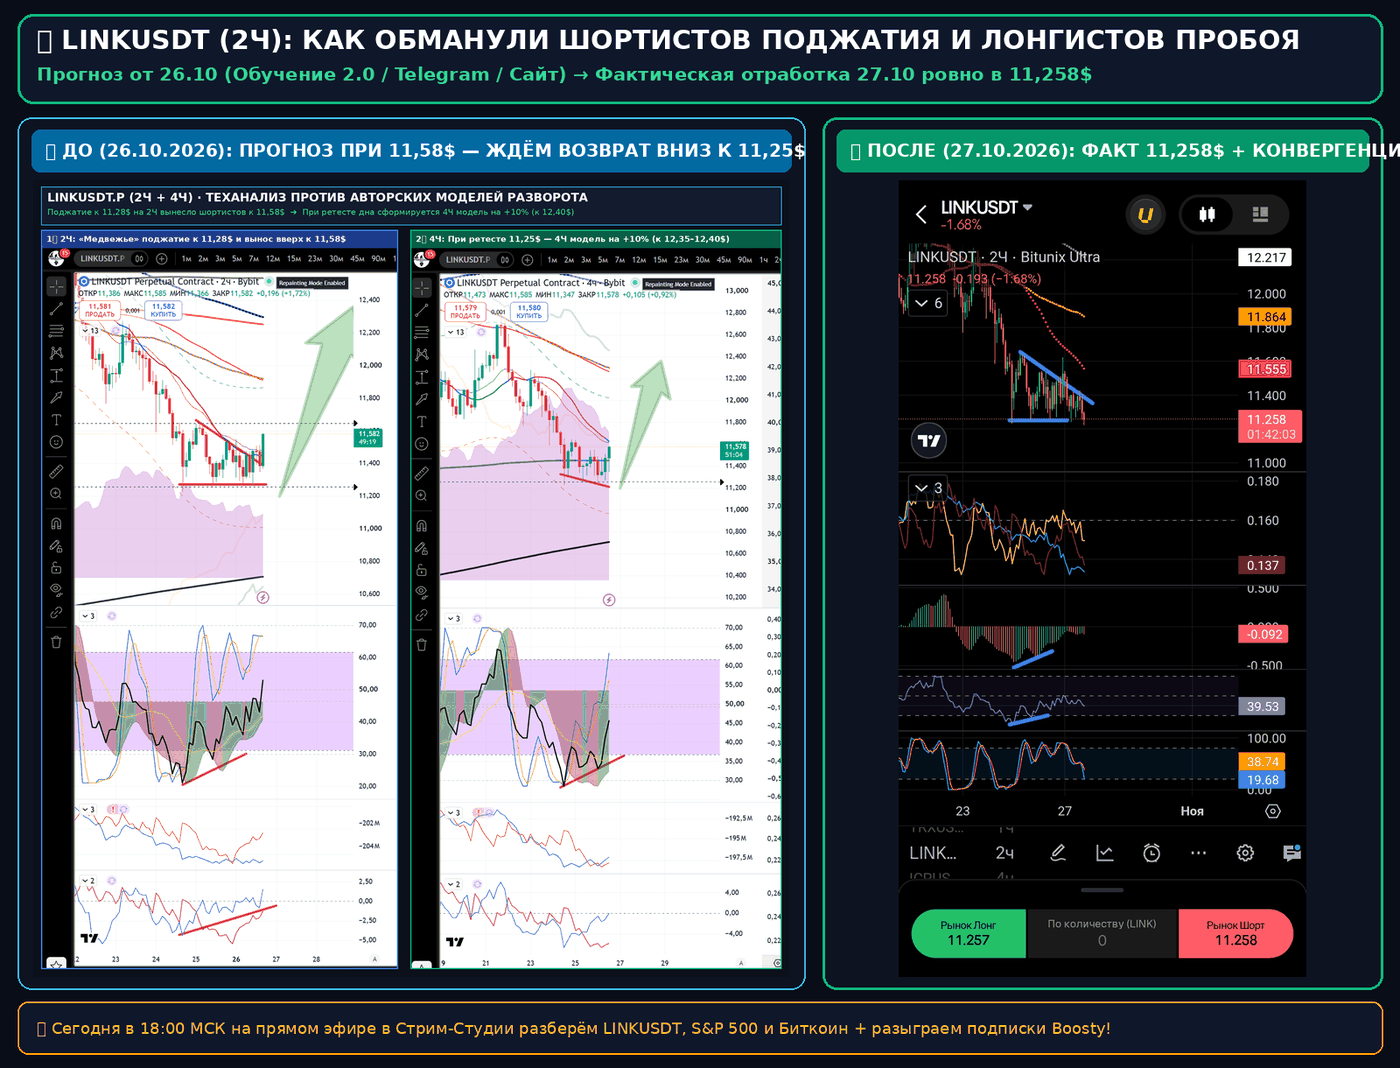
Task: Toggle the hide drawings eye in the 4Ч chart
Action: pyautogui.click(x=421, y=592)
